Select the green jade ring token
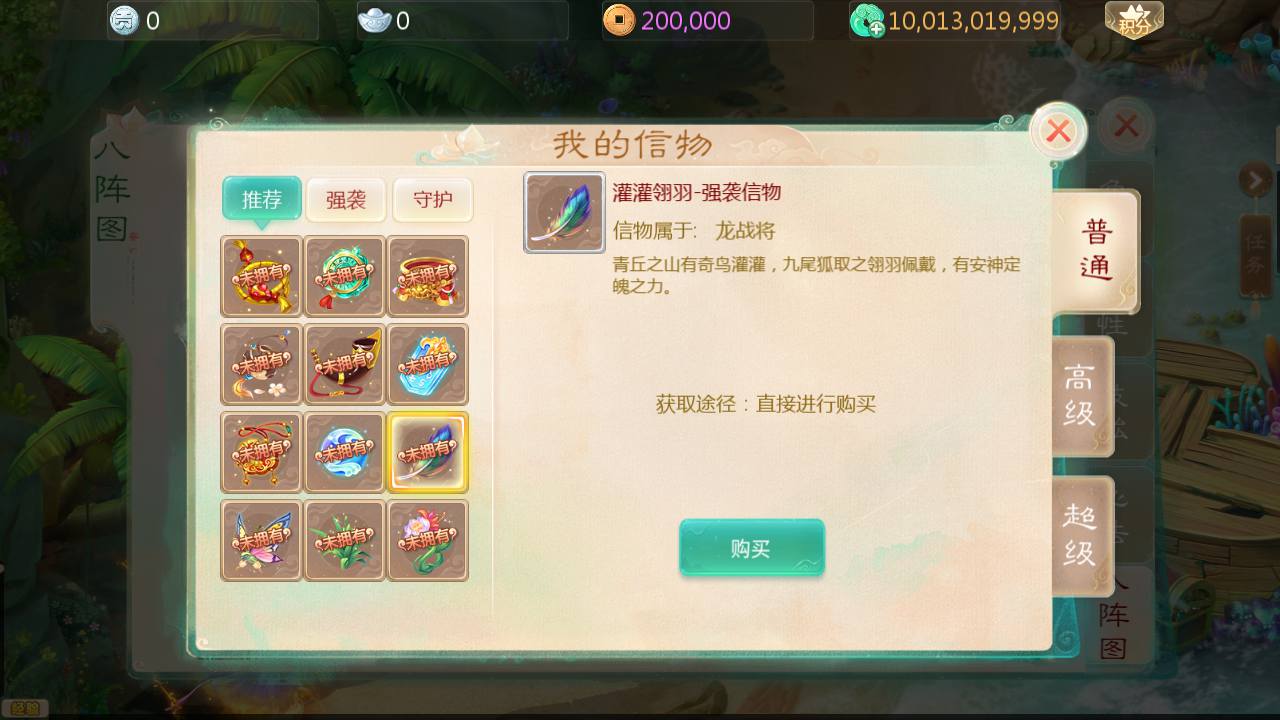 tap(344, 276)
